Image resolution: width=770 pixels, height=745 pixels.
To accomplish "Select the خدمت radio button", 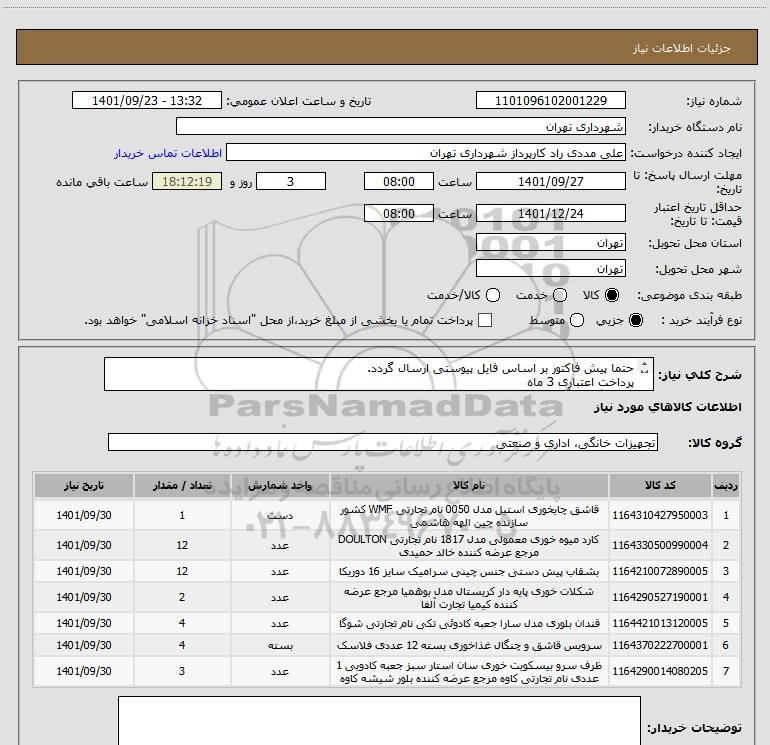I will (x=560, y=295).
